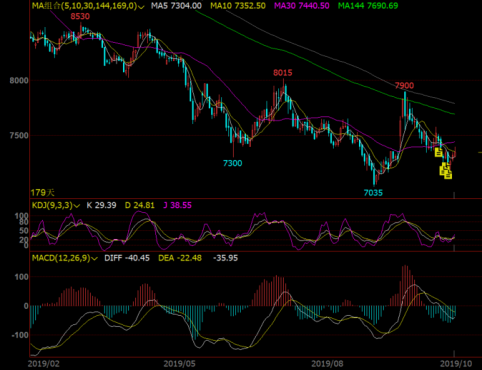The width and height of the screenshot is (482, 370).
Task: Click the 8000 price axis label
Action: point(19,81)
